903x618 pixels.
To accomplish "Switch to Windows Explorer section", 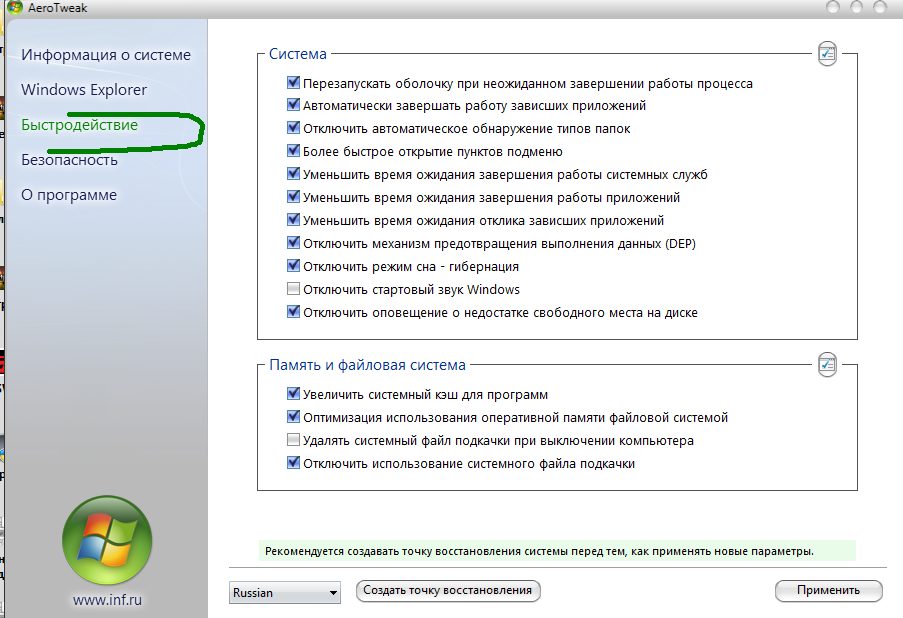I will [84, 90].
